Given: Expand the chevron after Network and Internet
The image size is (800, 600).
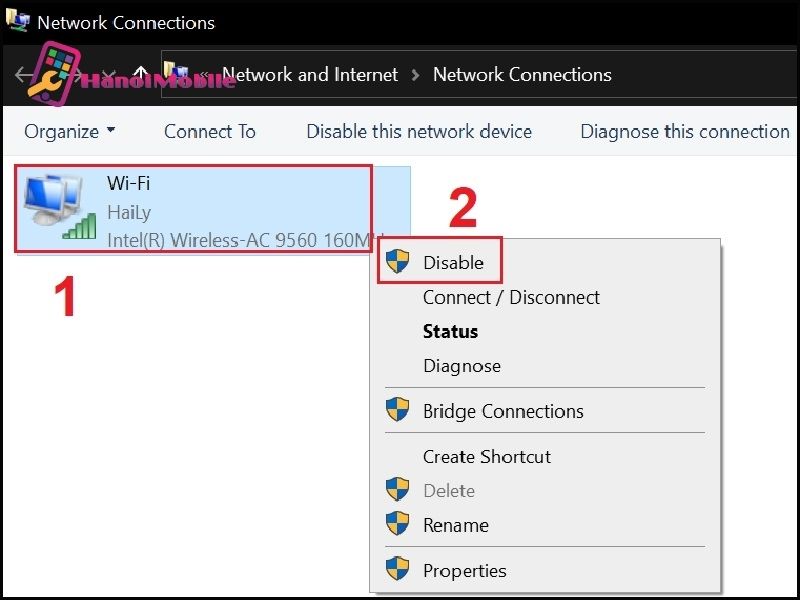Looking at the screenshot, I should coord(415,76).
